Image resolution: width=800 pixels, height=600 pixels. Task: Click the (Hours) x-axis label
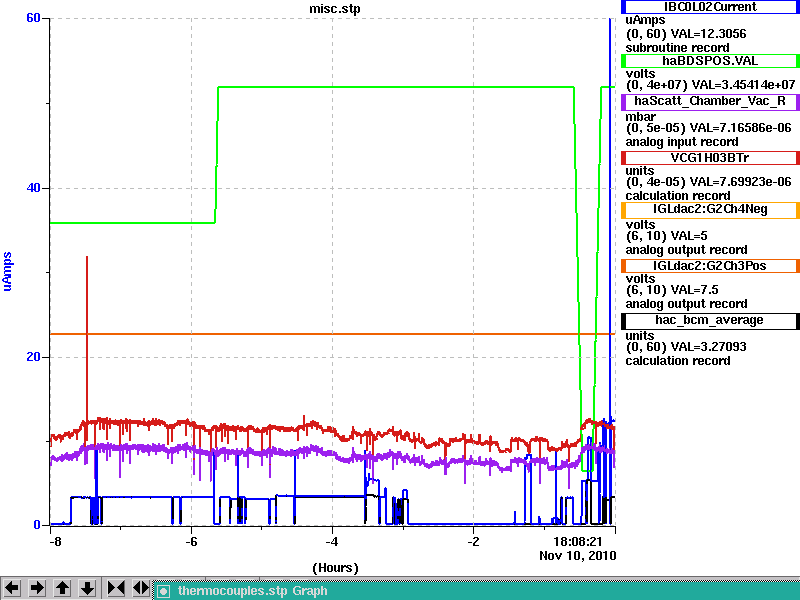(x=335, y=568)
